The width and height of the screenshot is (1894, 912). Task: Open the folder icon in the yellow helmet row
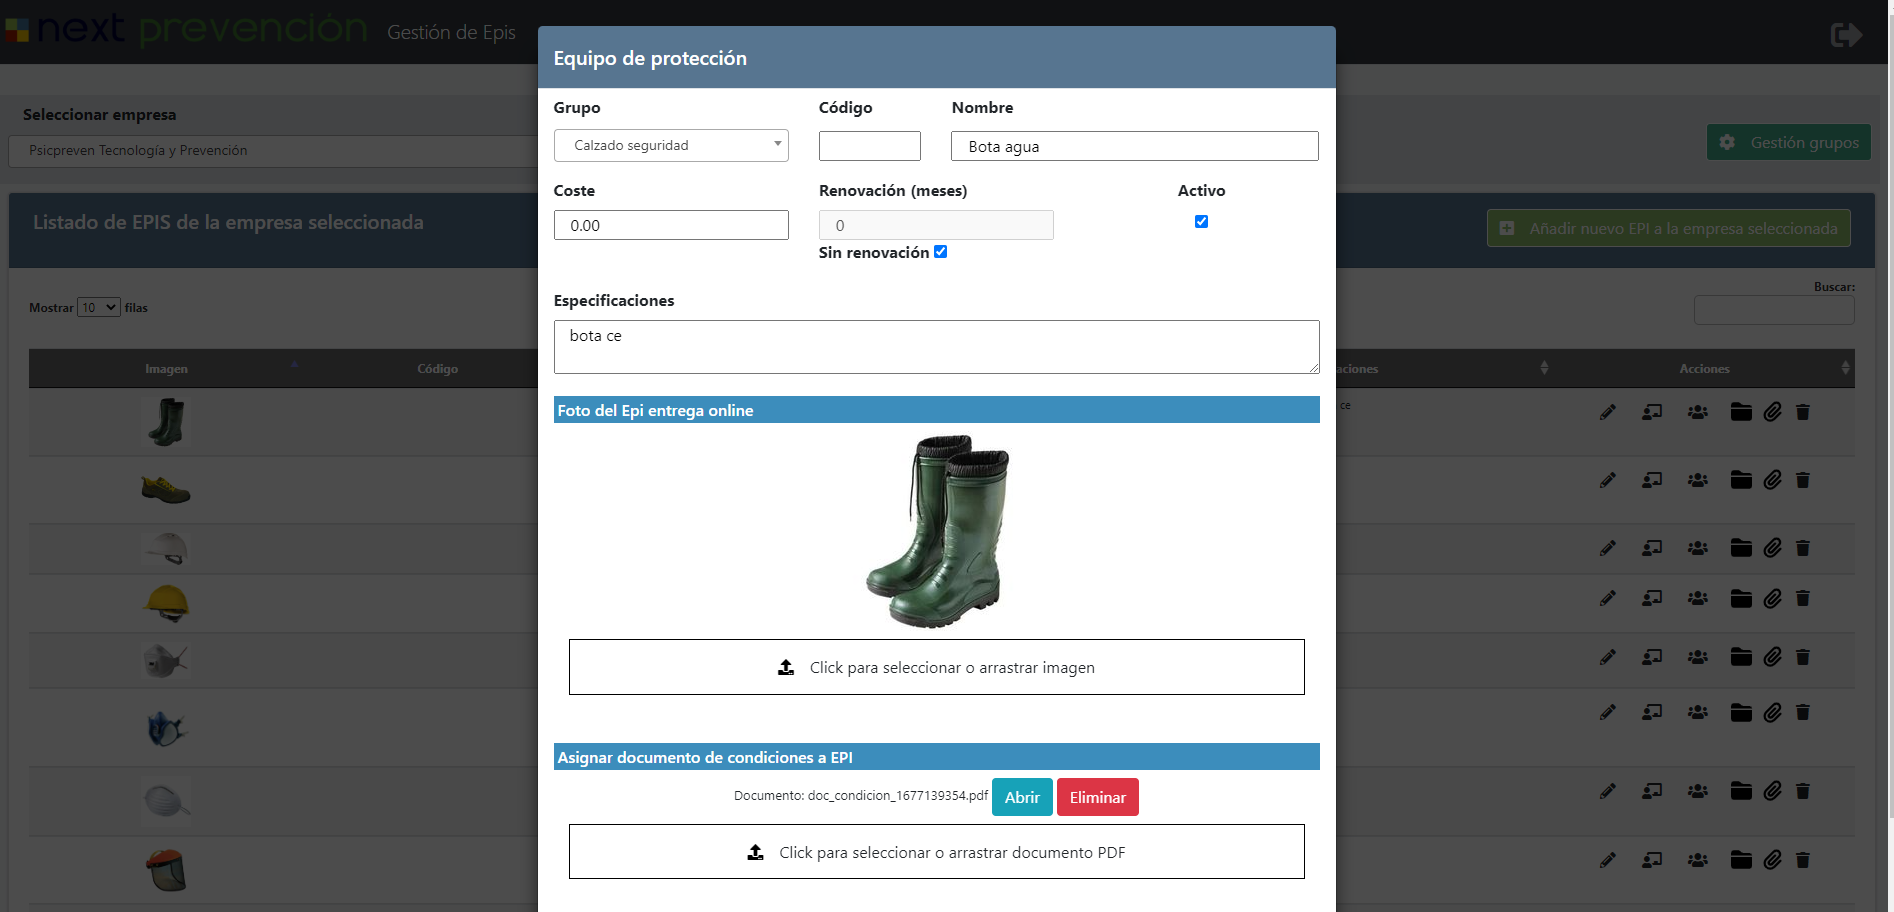tap(1741, 598)
